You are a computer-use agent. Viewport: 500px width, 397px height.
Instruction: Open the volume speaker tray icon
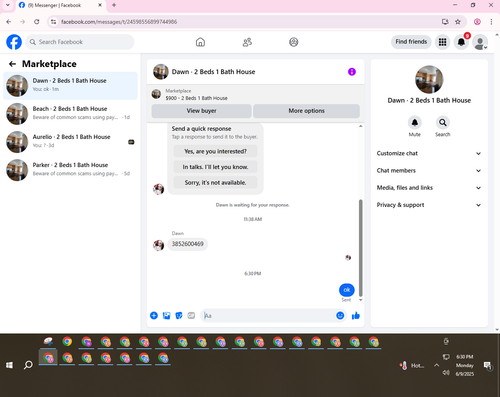pos(446,372)
